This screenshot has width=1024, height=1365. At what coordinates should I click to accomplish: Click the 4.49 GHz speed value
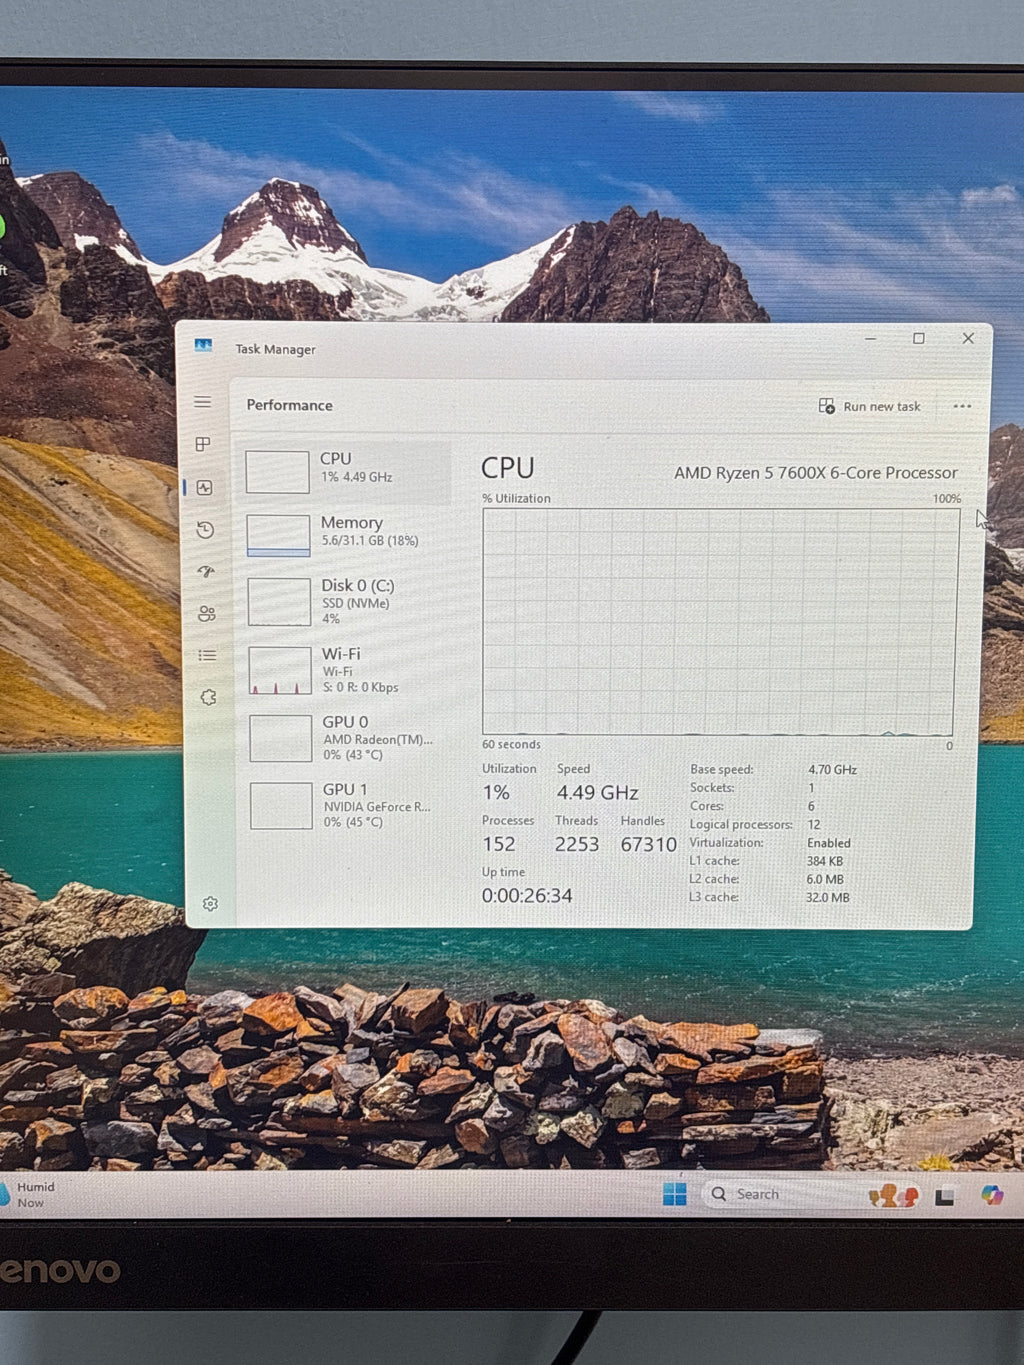(x=597, y=793)
